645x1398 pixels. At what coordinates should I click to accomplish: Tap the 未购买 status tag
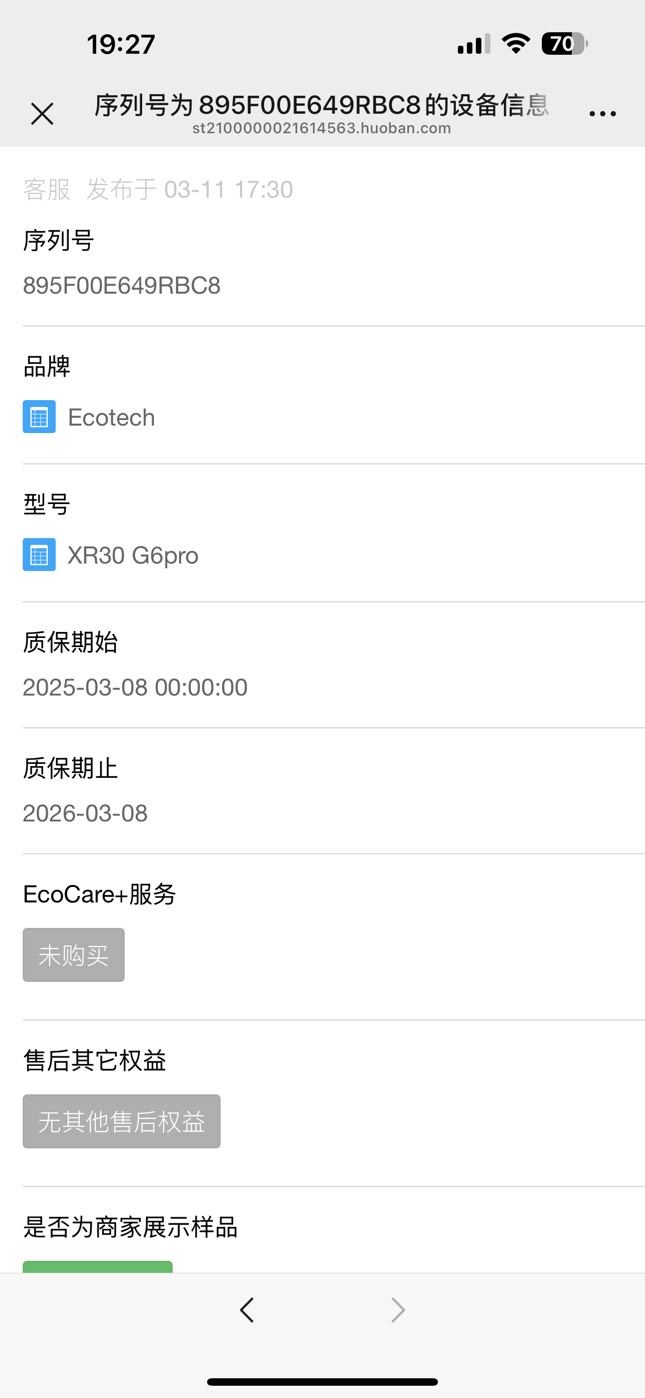click(73, 955)
